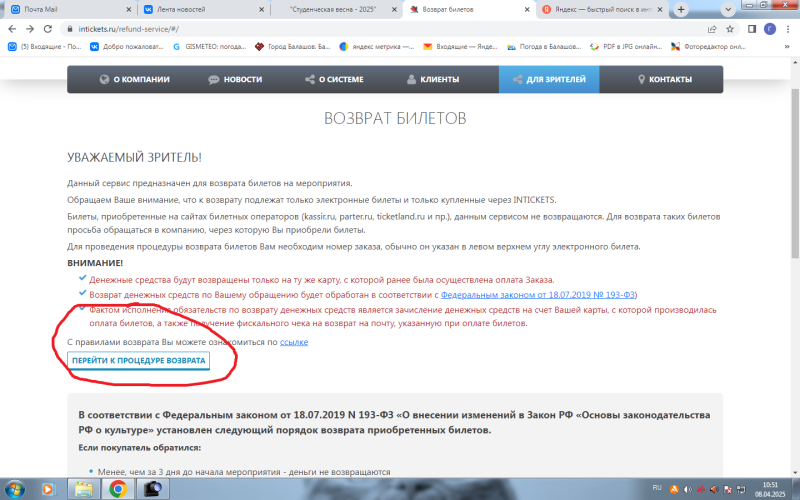Launch the media player taskbar icon
800x500 pixels.
click(47, 489)
